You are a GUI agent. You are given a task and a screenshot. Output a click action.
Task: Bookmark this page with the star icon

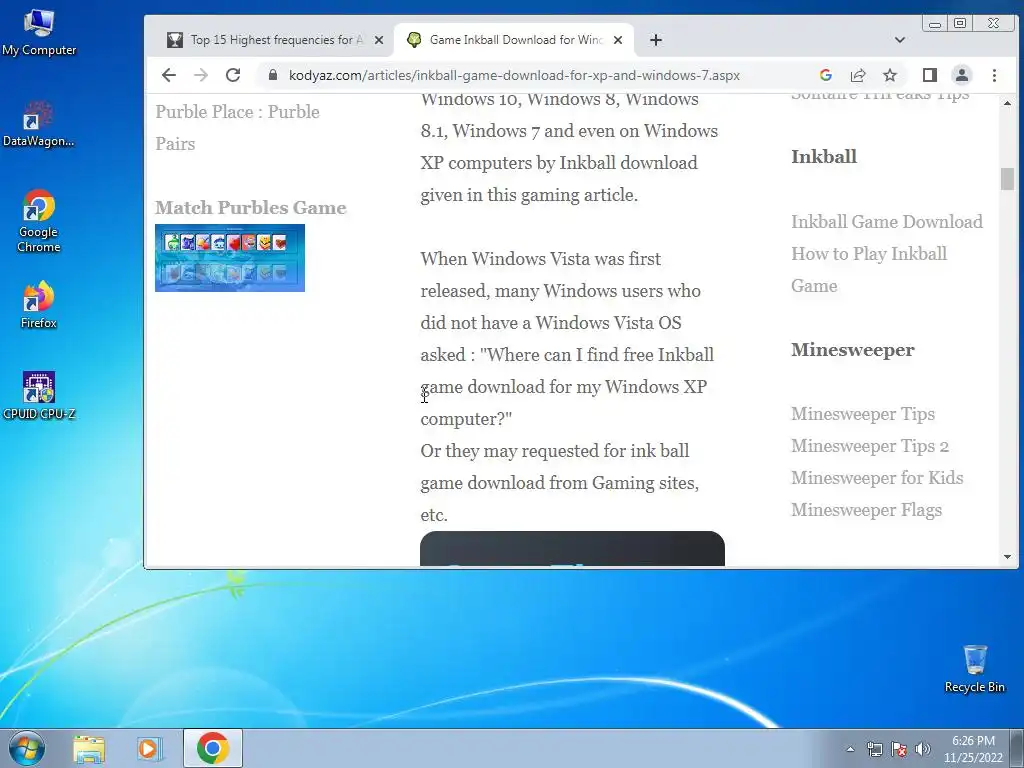tap(889, 75)
